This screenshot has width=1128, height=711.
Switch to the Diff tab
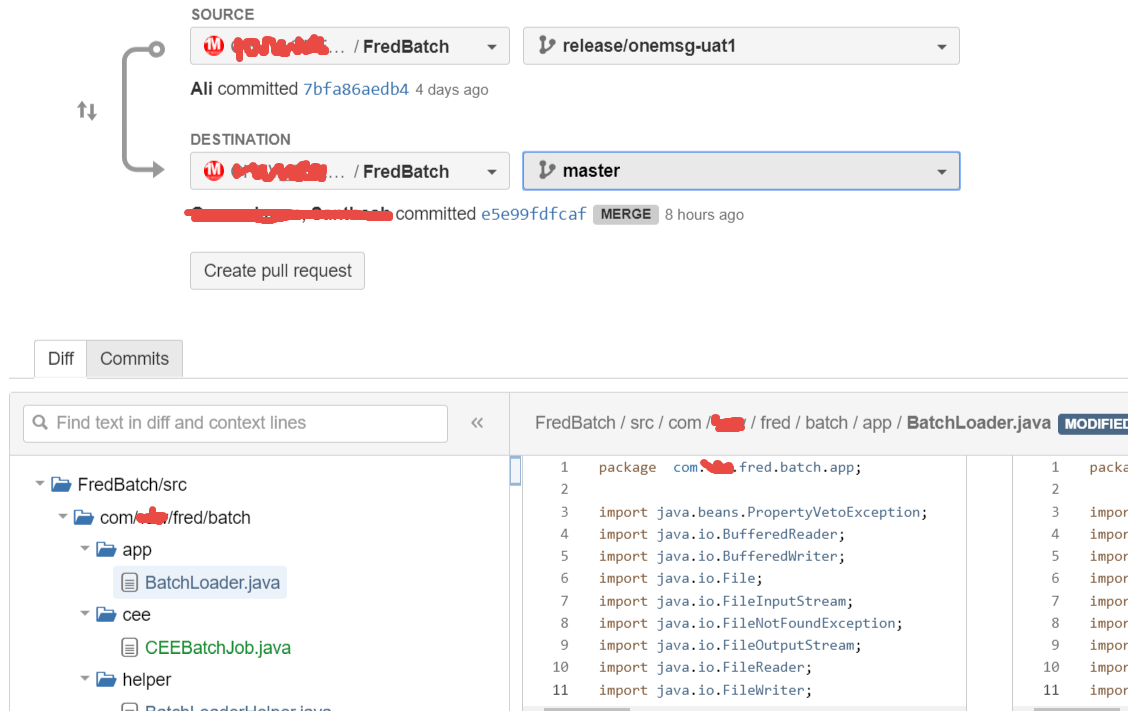pyautogui.click(x=60, y=358)
